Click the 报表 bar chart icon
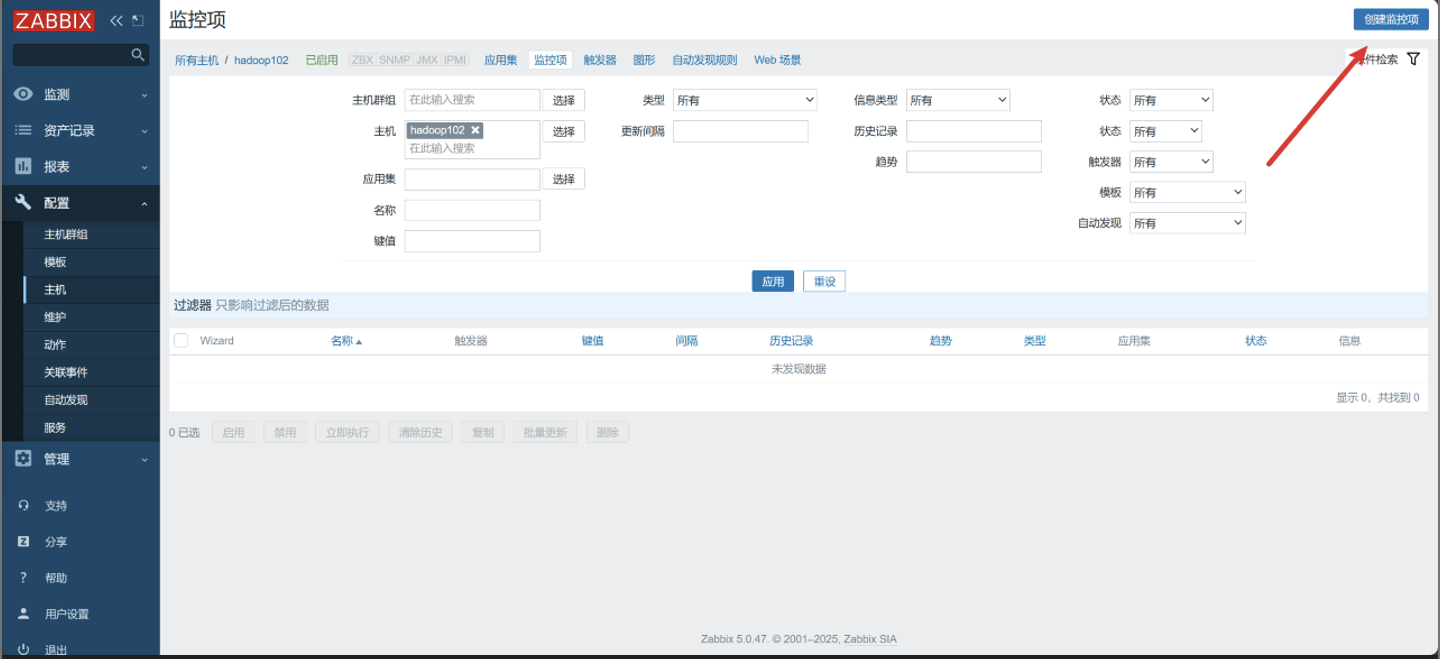1440x659 pixels. (x=23, y=166)
